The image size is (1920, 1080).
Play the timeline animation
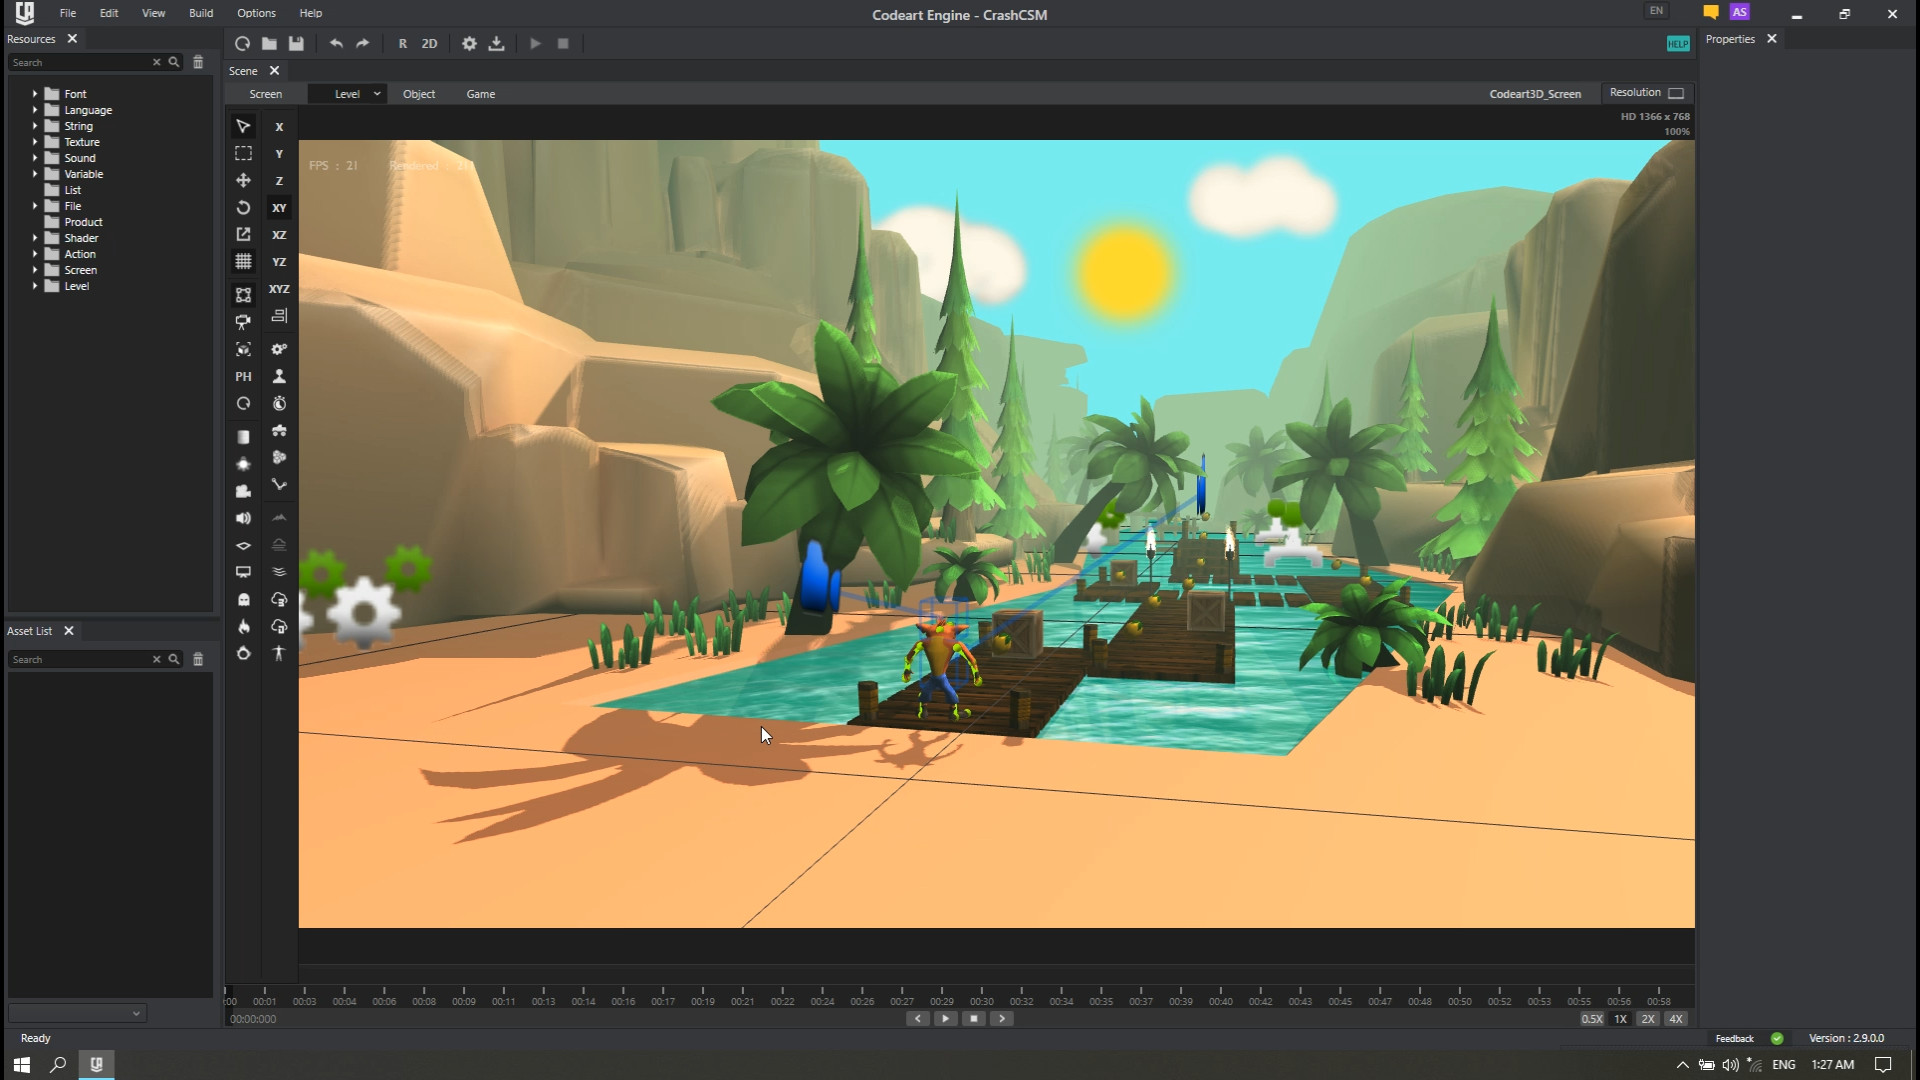coord(945,1019)
